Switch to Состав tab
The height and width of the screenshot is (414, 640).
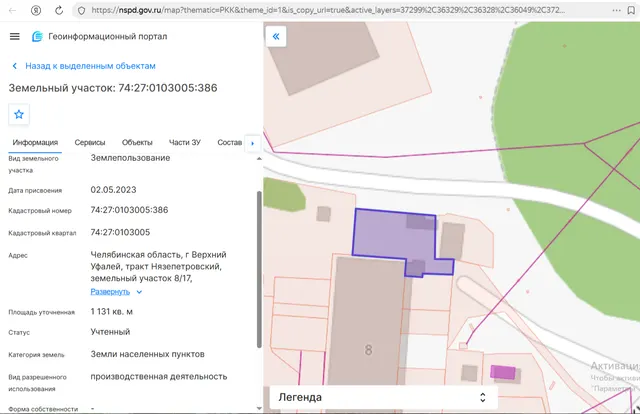click(229, 142)
